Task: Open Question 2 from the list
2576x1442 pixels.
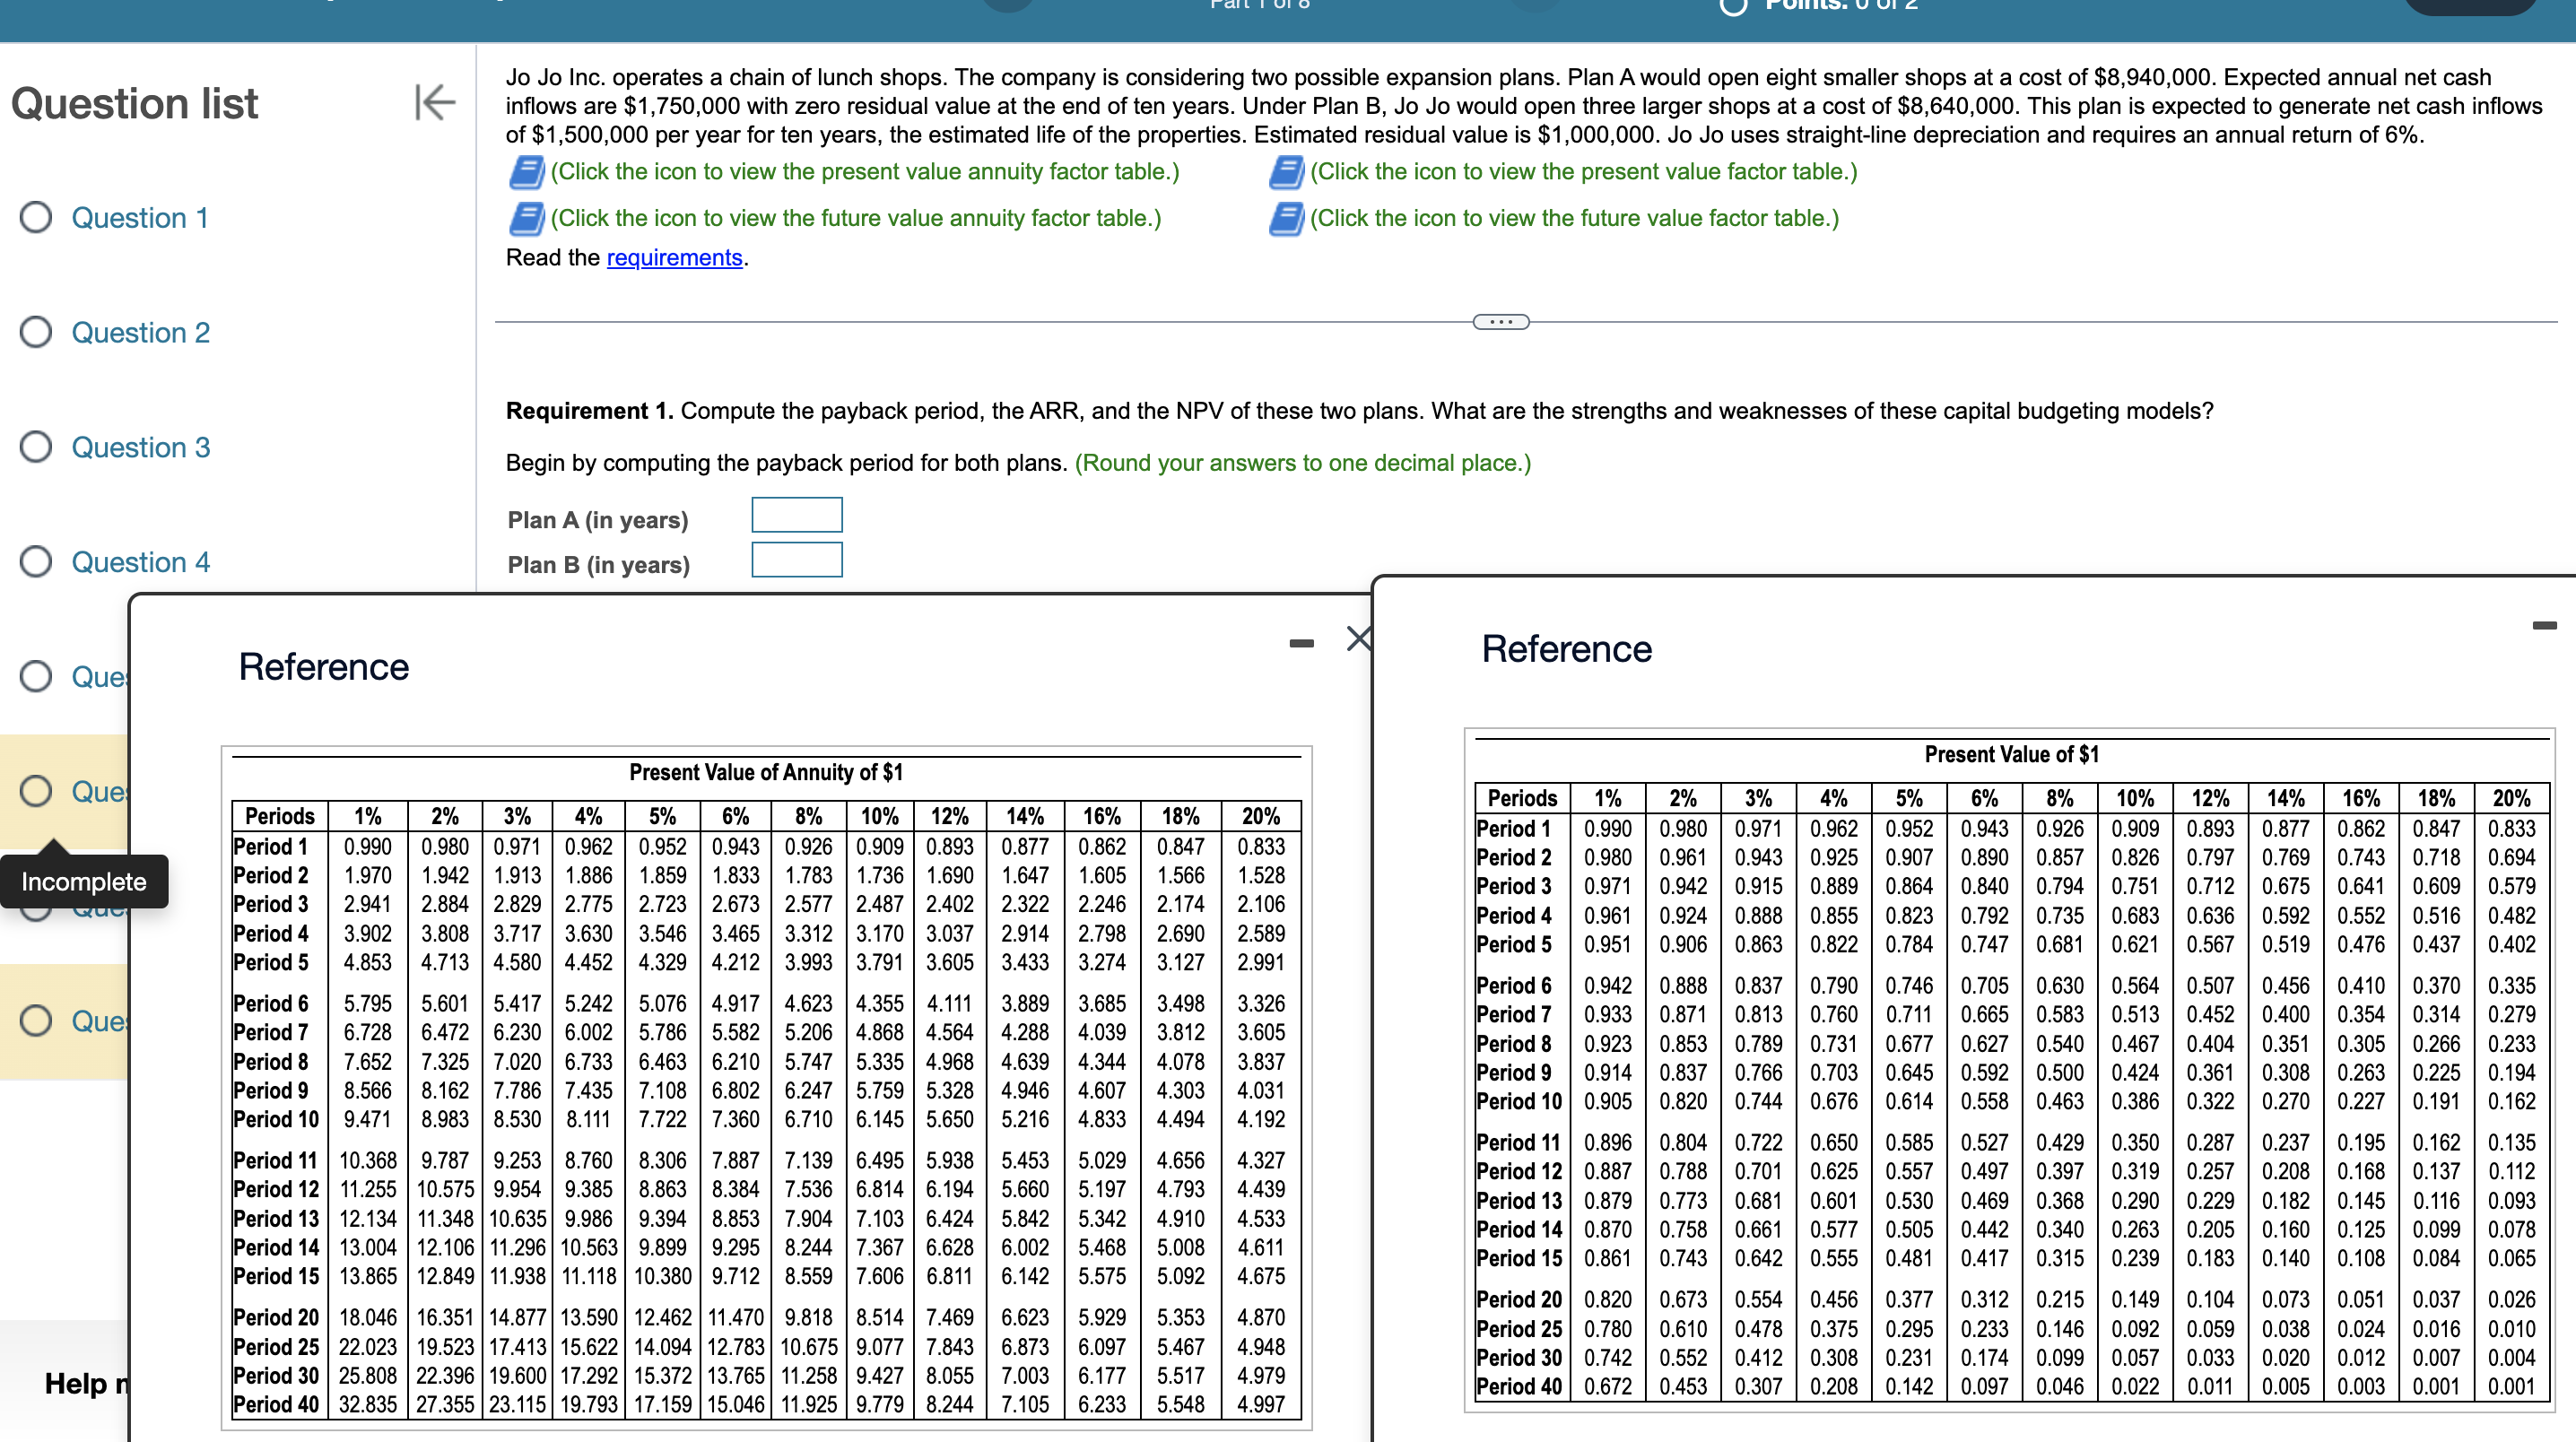Action: tap(141, 332)
